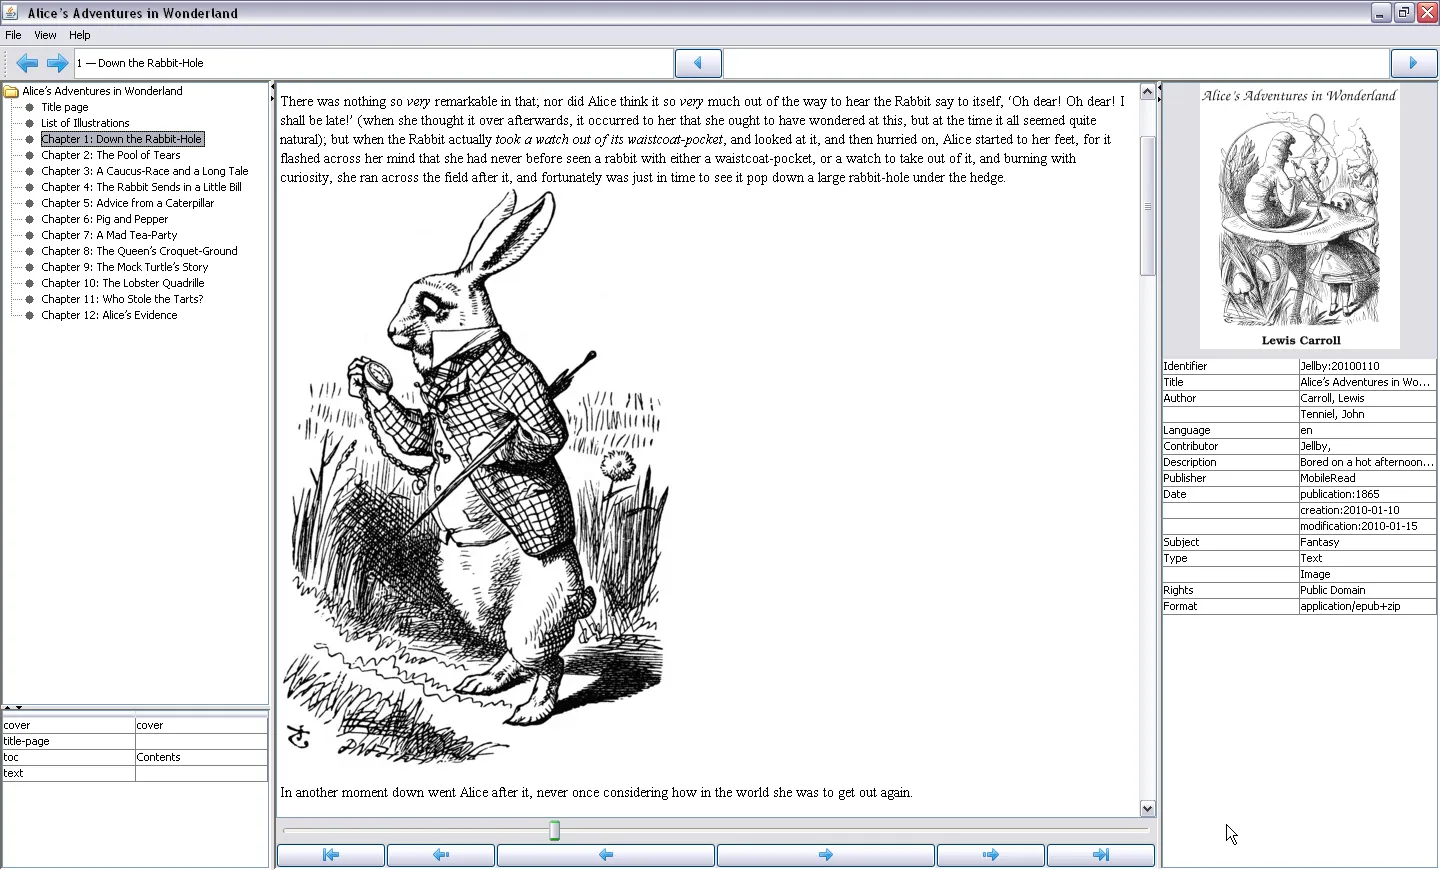This screenshot has width=1440, height=870.
Task: Click the dashed right arrow skip-forward button
Action: tap(991, 855)
